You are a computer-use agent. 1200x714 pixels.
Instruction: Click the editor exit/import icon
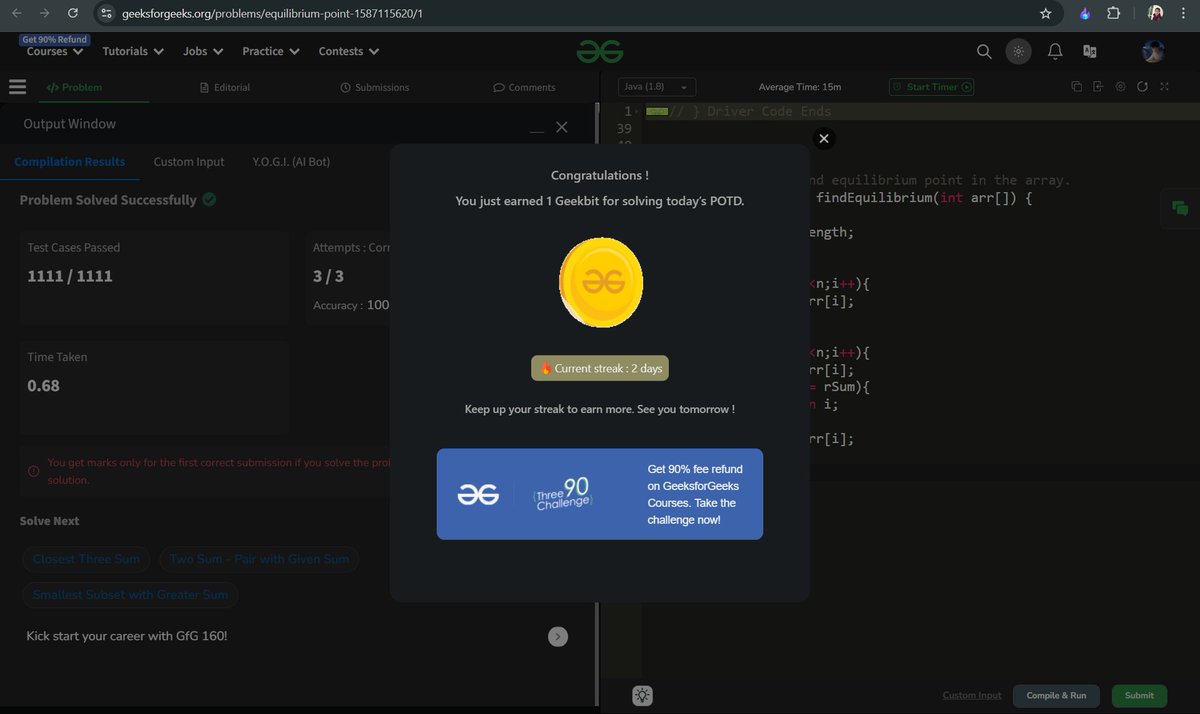click(1098, 87)
